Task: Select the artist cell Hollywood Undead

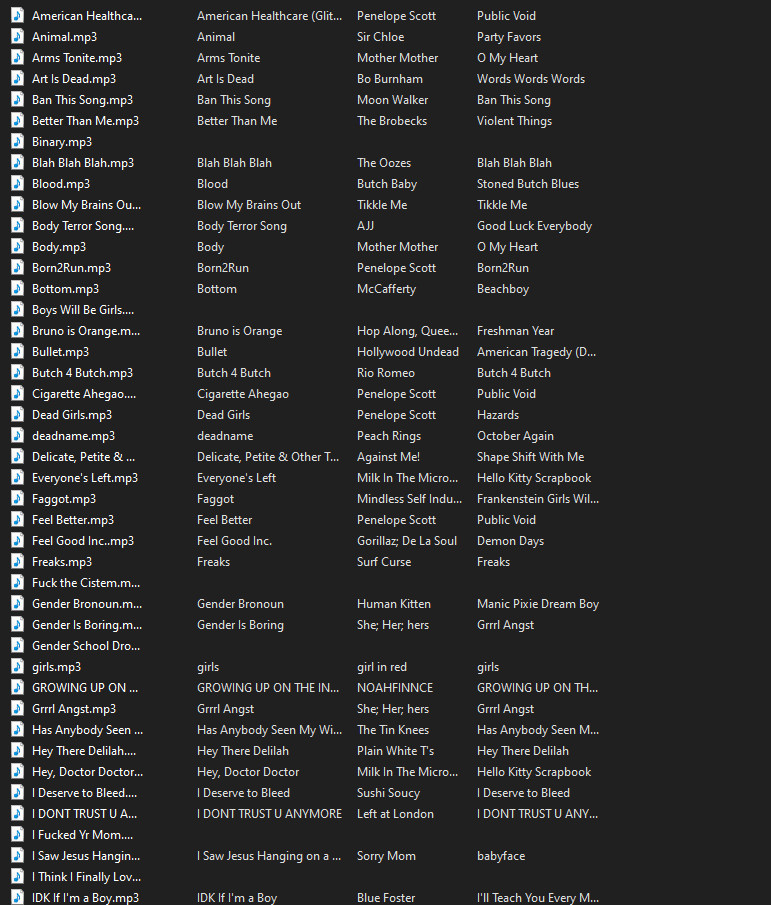Action: (407, 351)
